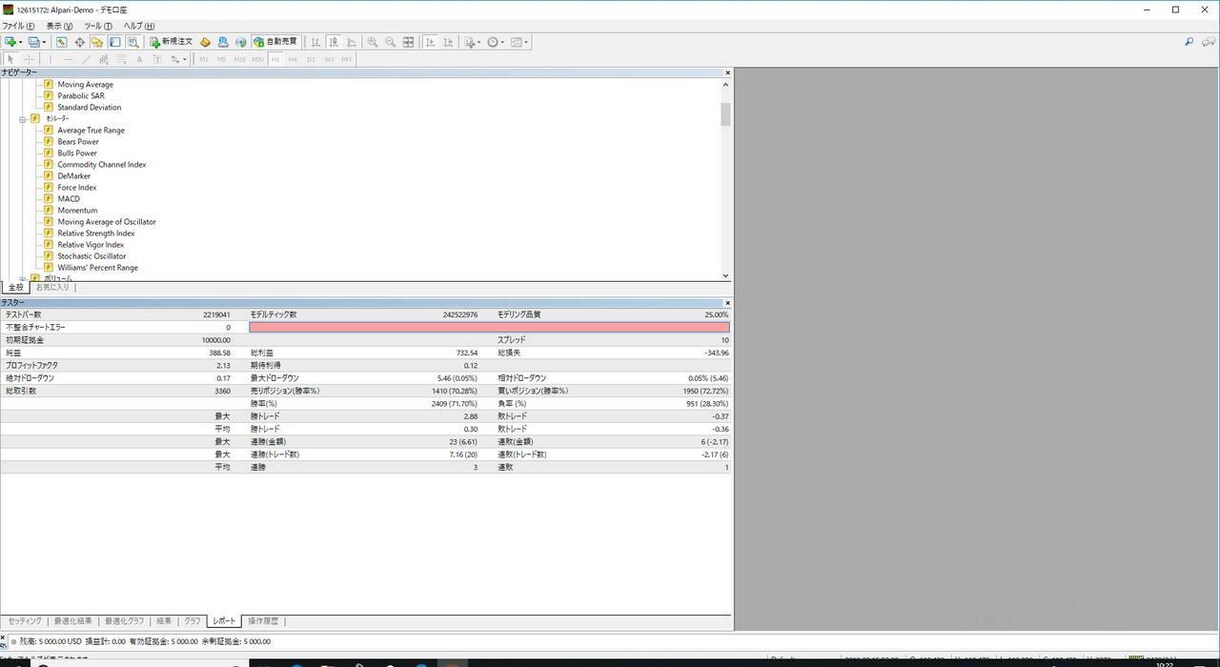Open the arrows objects dropdown arrow
1220x667 pixels.
click(185, 60)
